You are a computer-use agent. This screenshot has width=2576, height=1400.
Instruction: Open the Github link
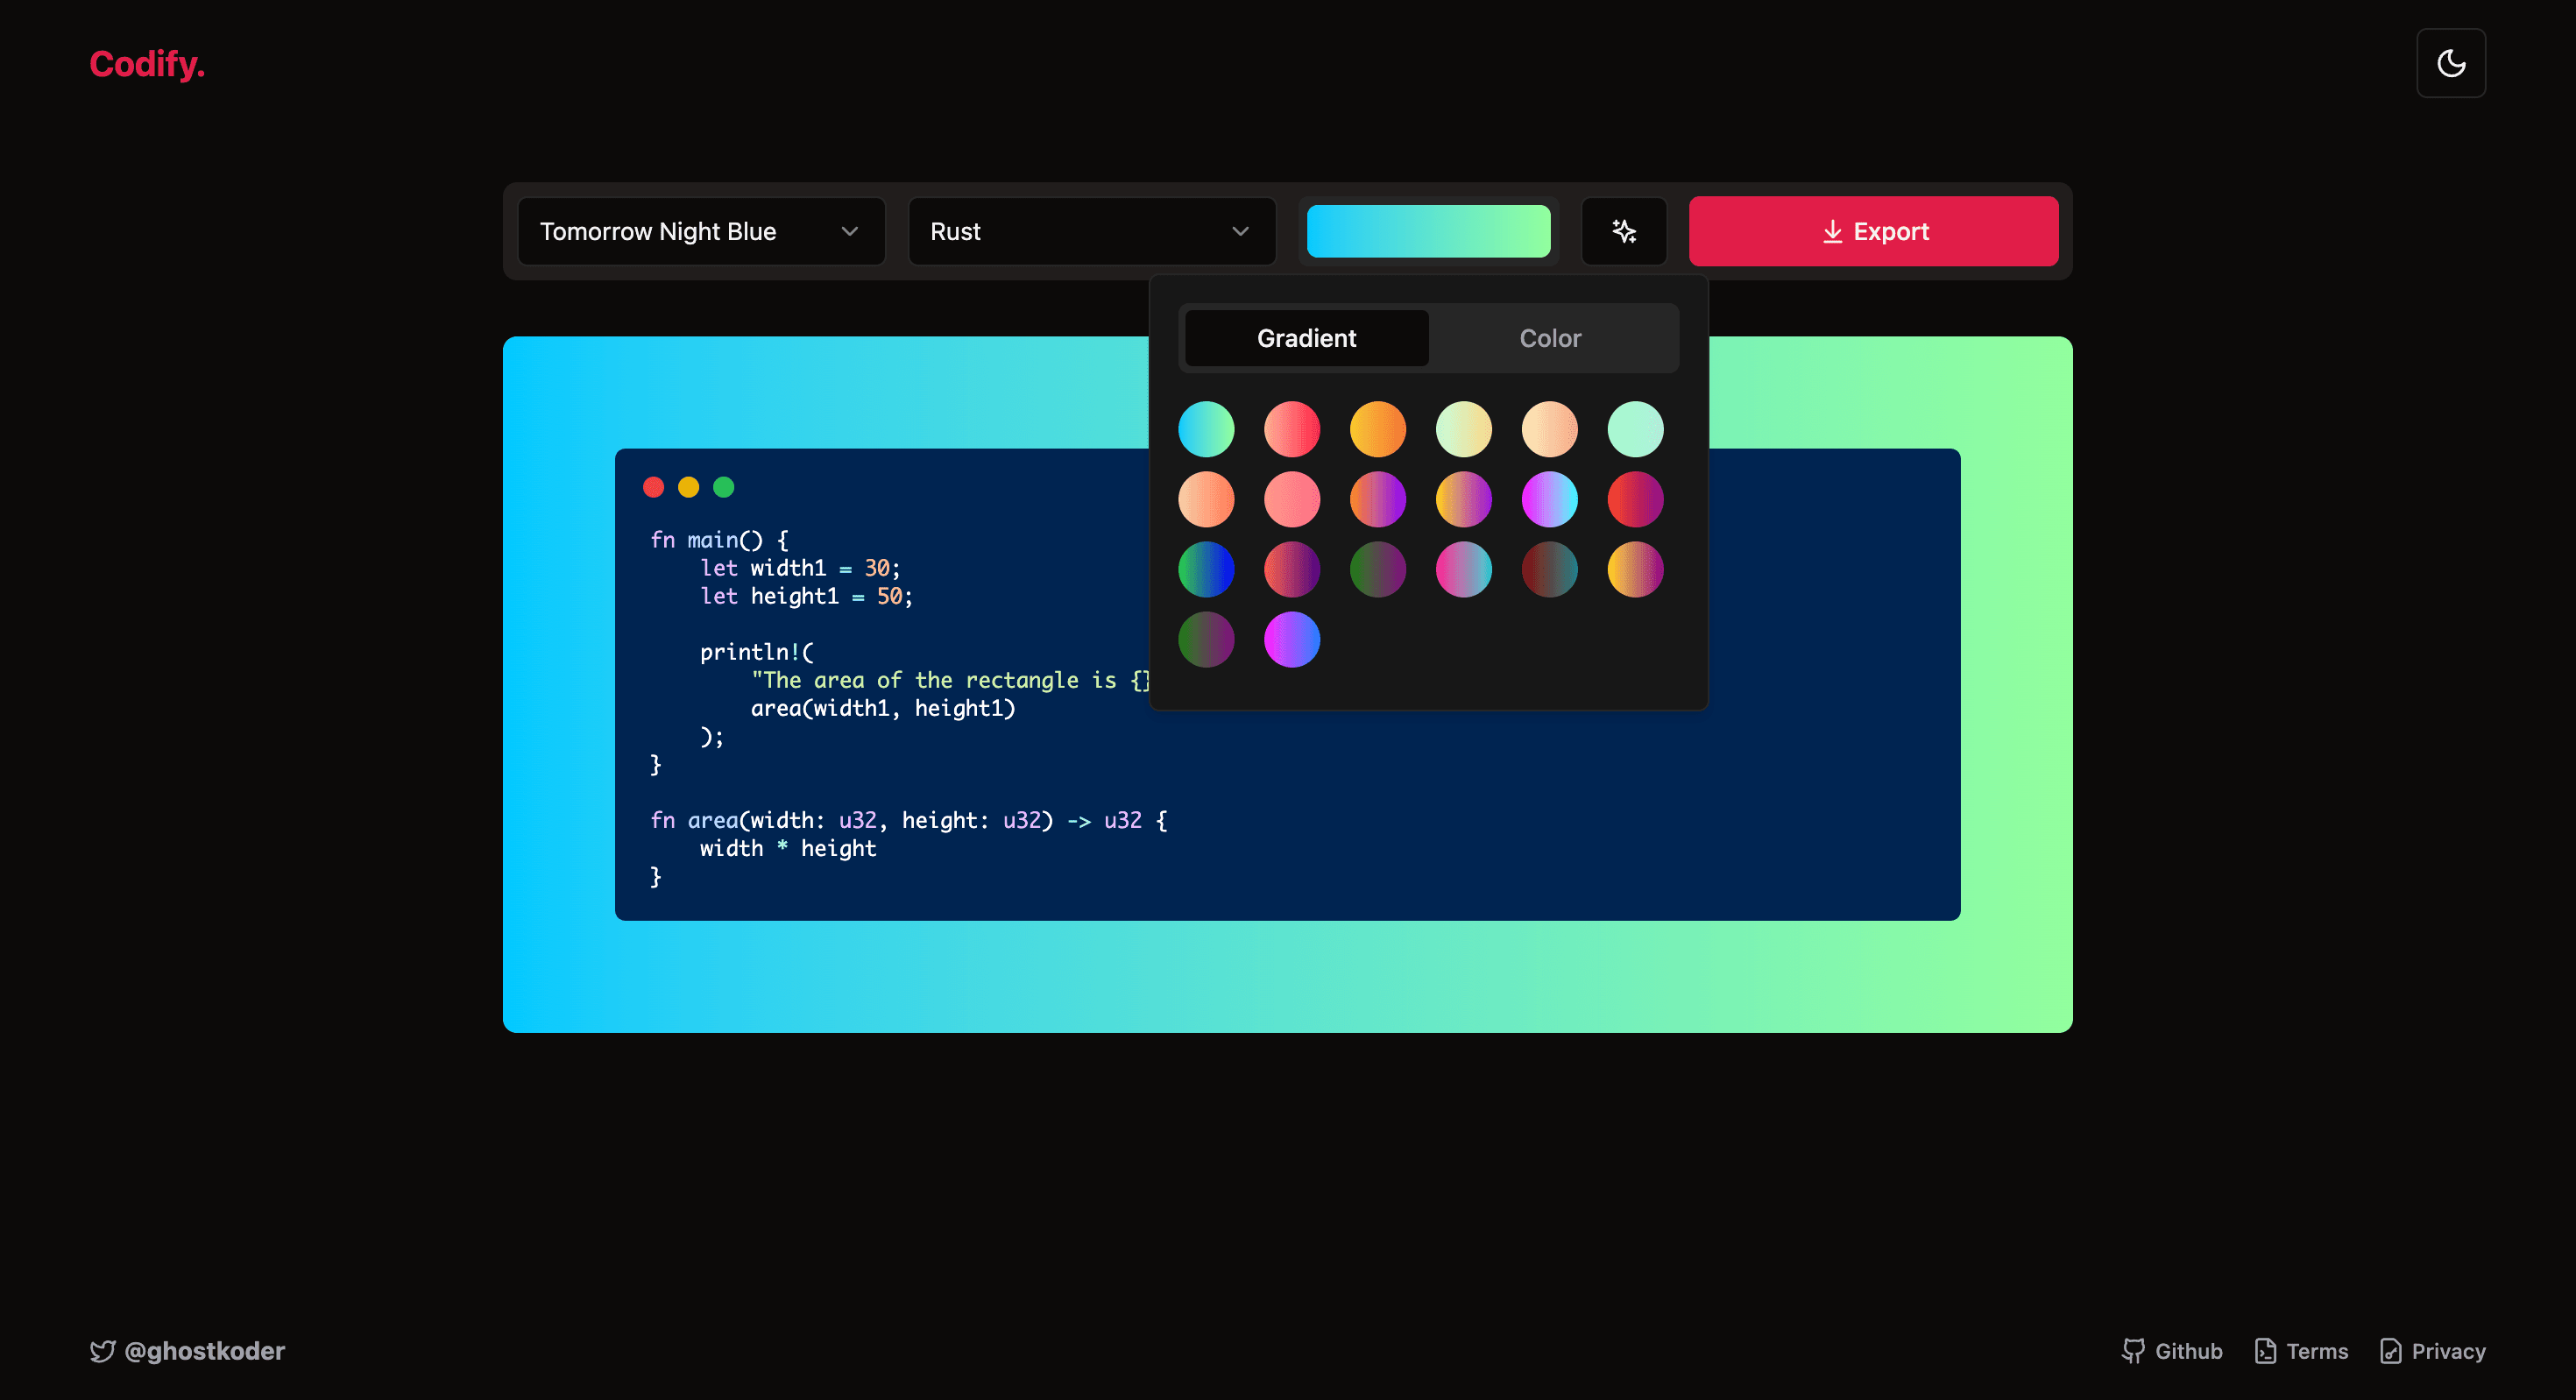(x=2172, y=1351)
